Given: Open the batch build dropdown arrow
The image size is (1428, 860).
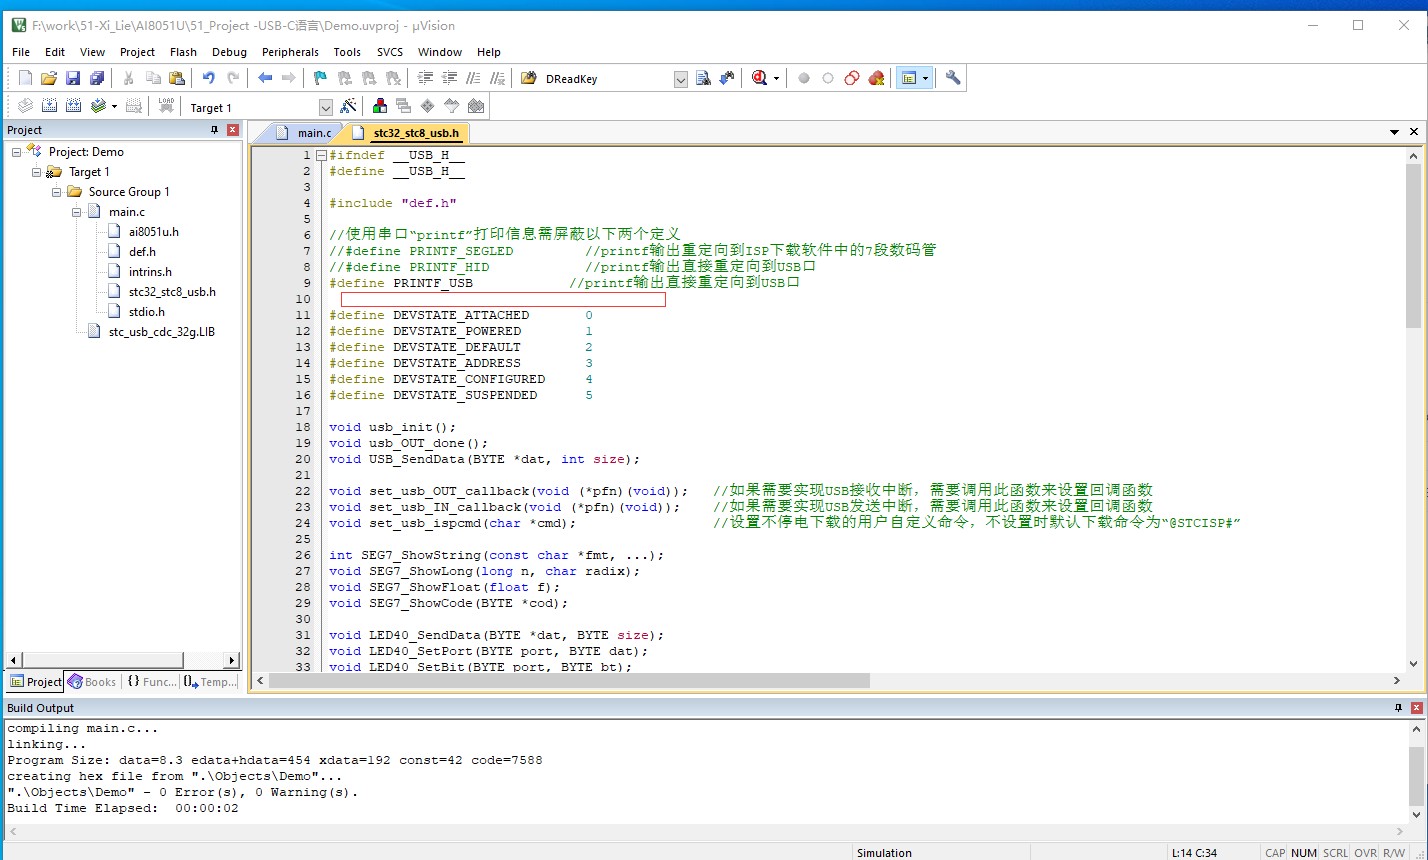Looking at the screenshot, I should click(x=114, y=106).
